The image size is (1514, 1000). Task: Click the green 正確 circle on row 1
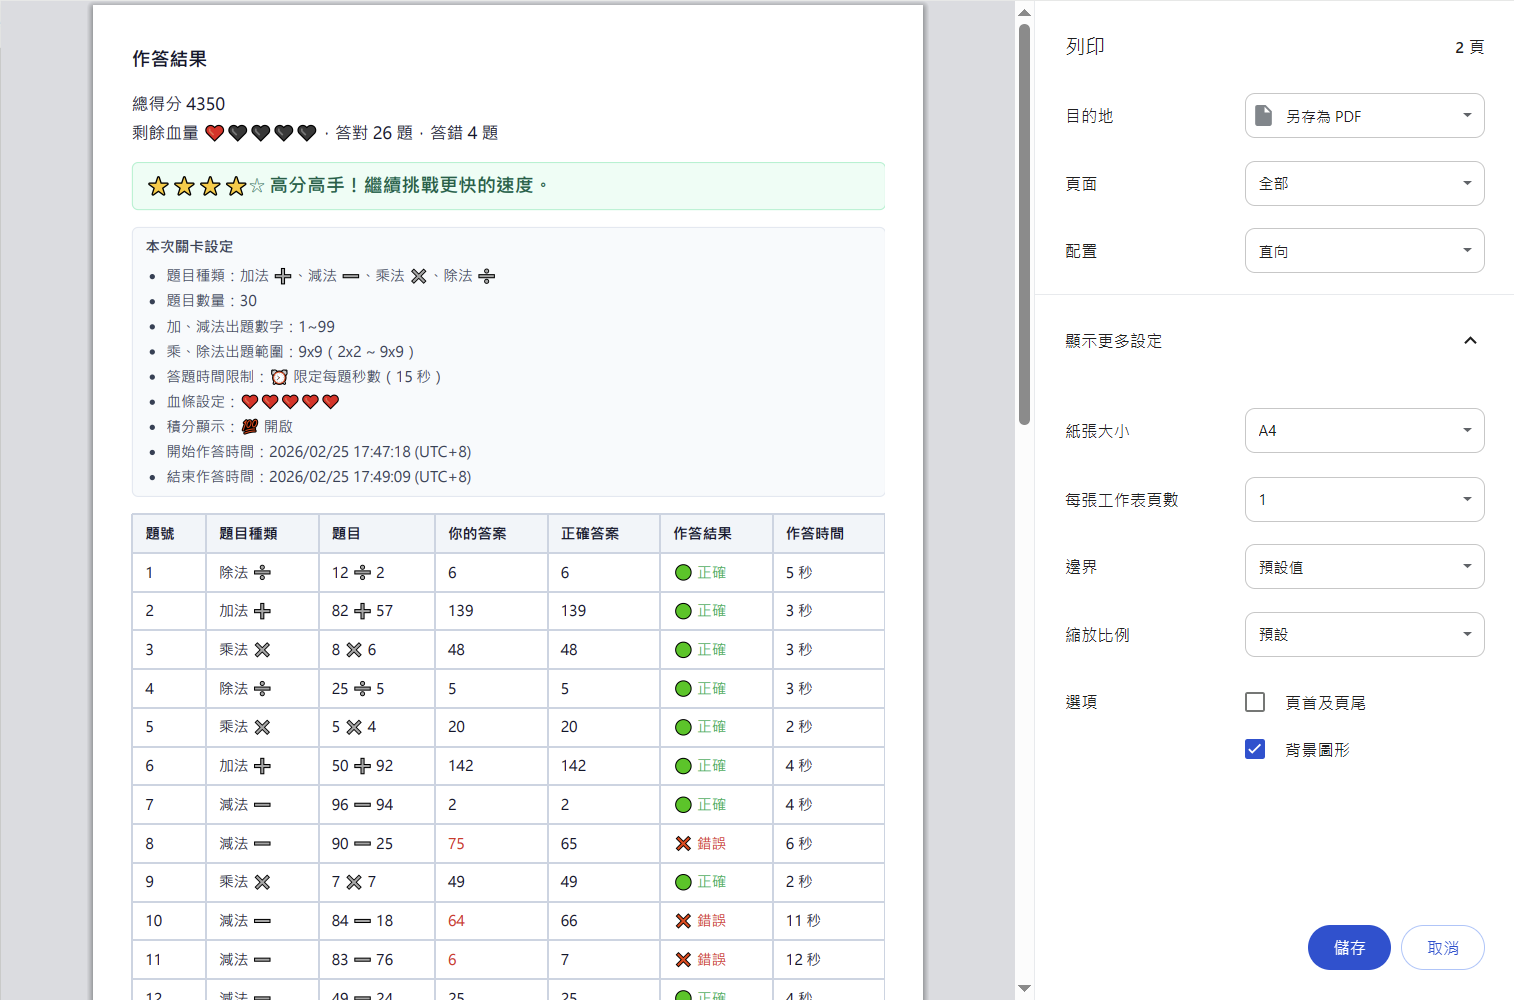[683, 572]
